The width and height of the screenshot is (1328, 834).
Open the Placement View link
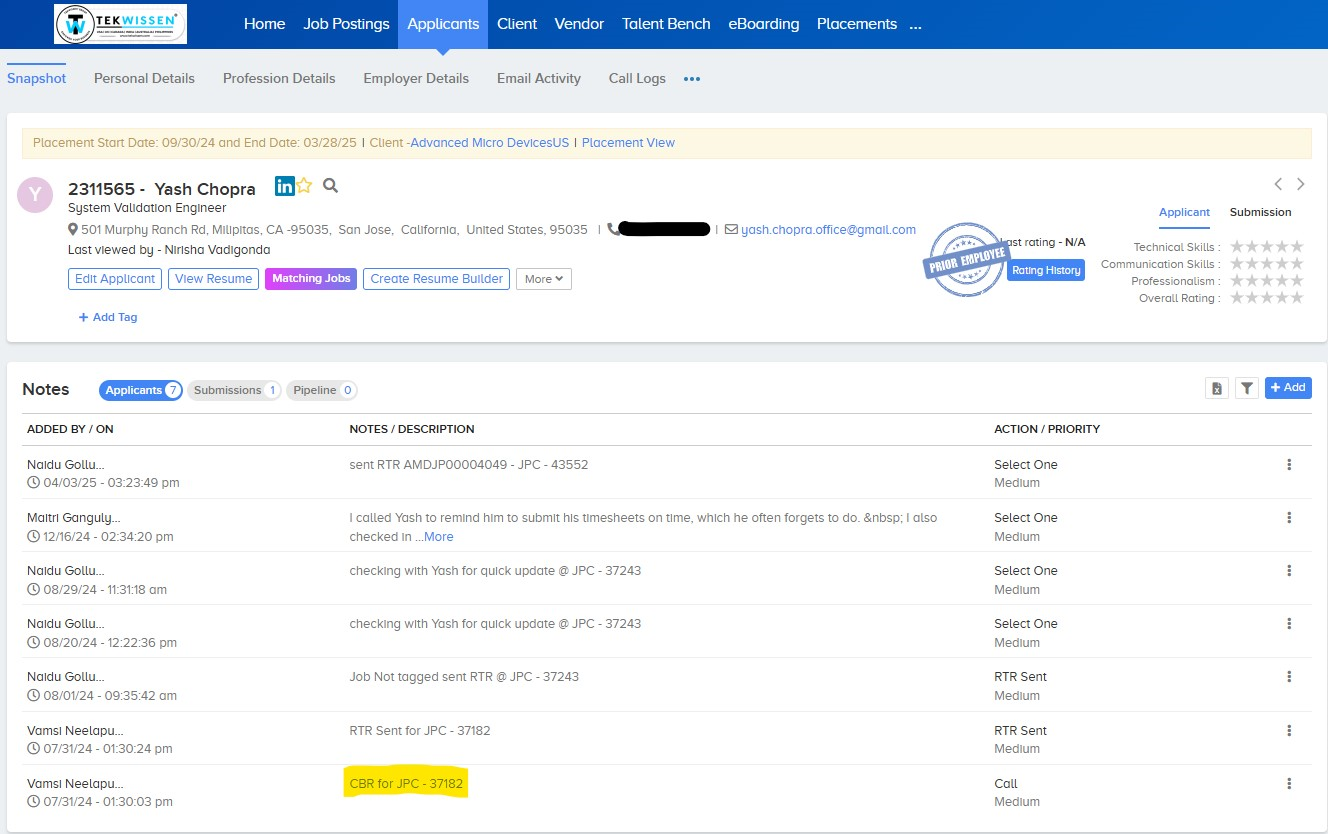point(628,143)
